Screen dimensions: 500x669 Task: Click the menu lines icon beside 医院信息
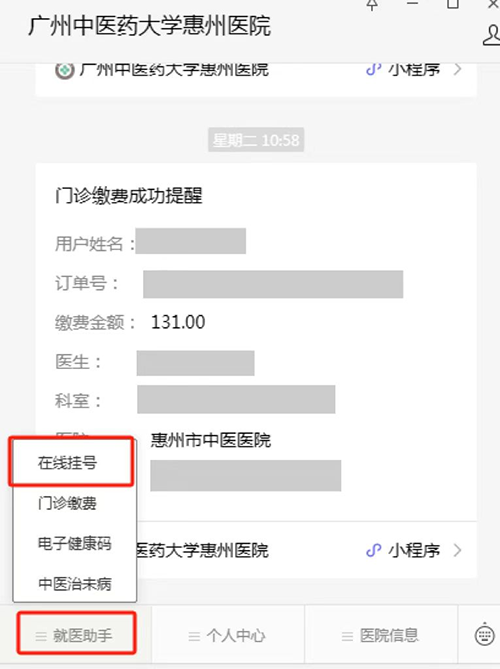(x=347, y=637)
